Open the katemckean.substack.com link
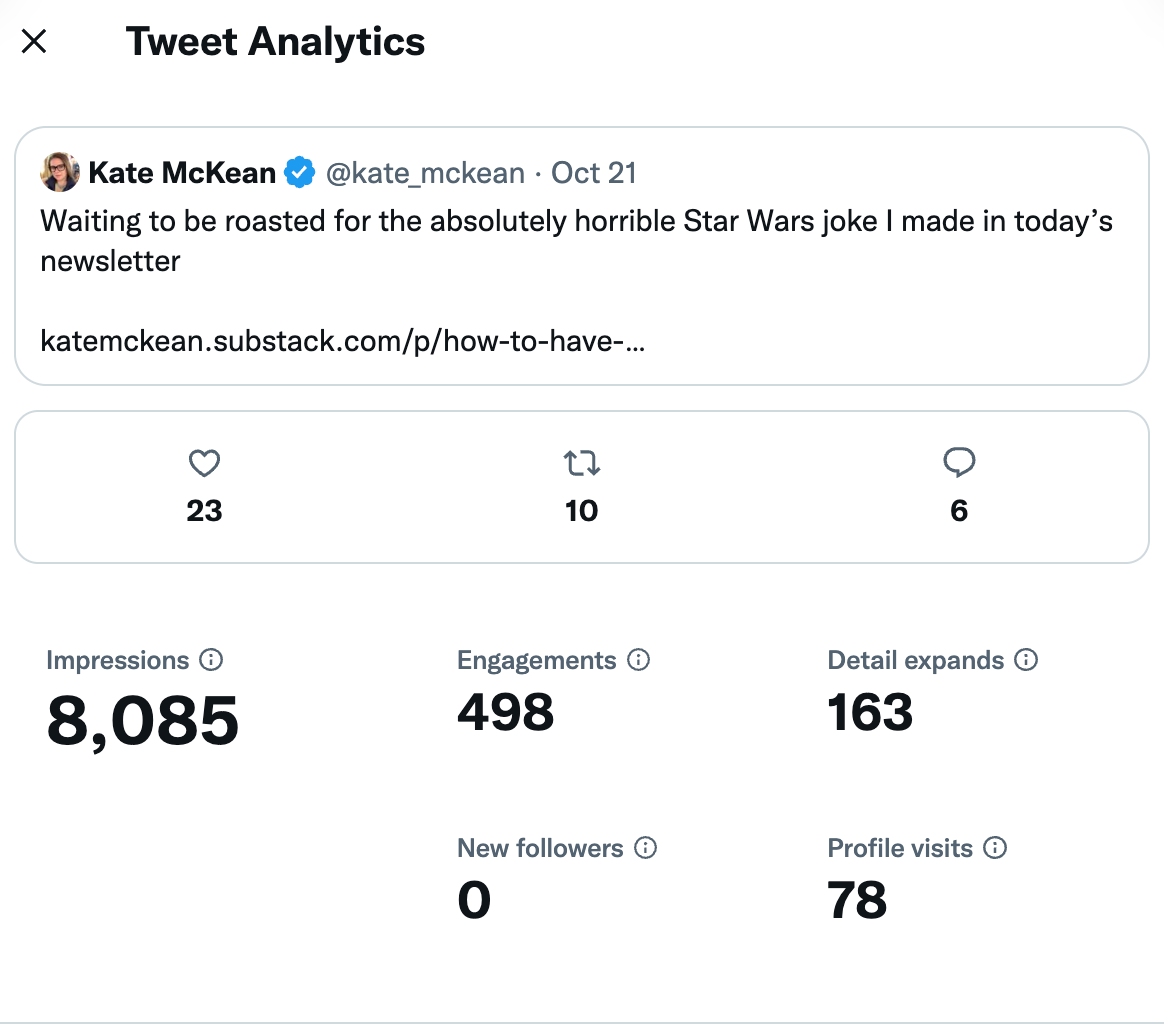This screenshot has width=1164, height=1030. (x=342, y=341)
